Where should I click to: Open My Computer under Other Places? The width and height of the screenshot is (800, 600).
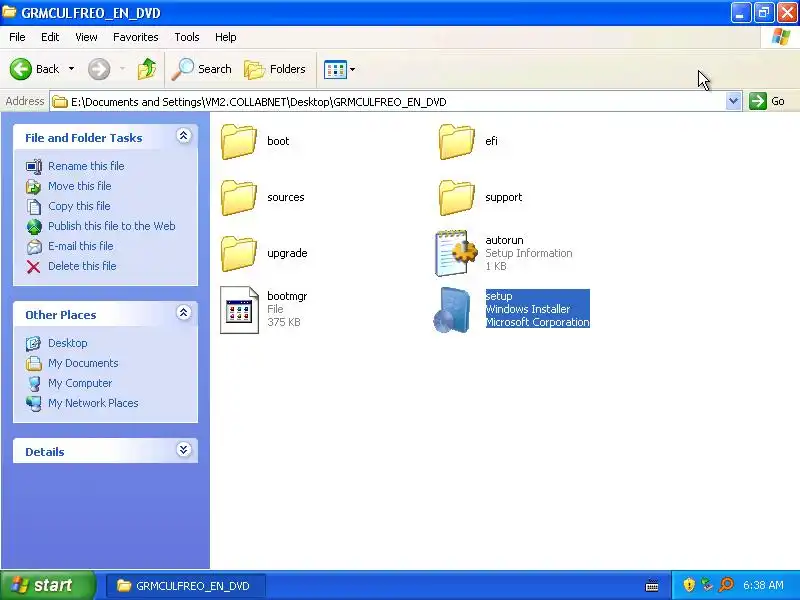tap(80, 383)
